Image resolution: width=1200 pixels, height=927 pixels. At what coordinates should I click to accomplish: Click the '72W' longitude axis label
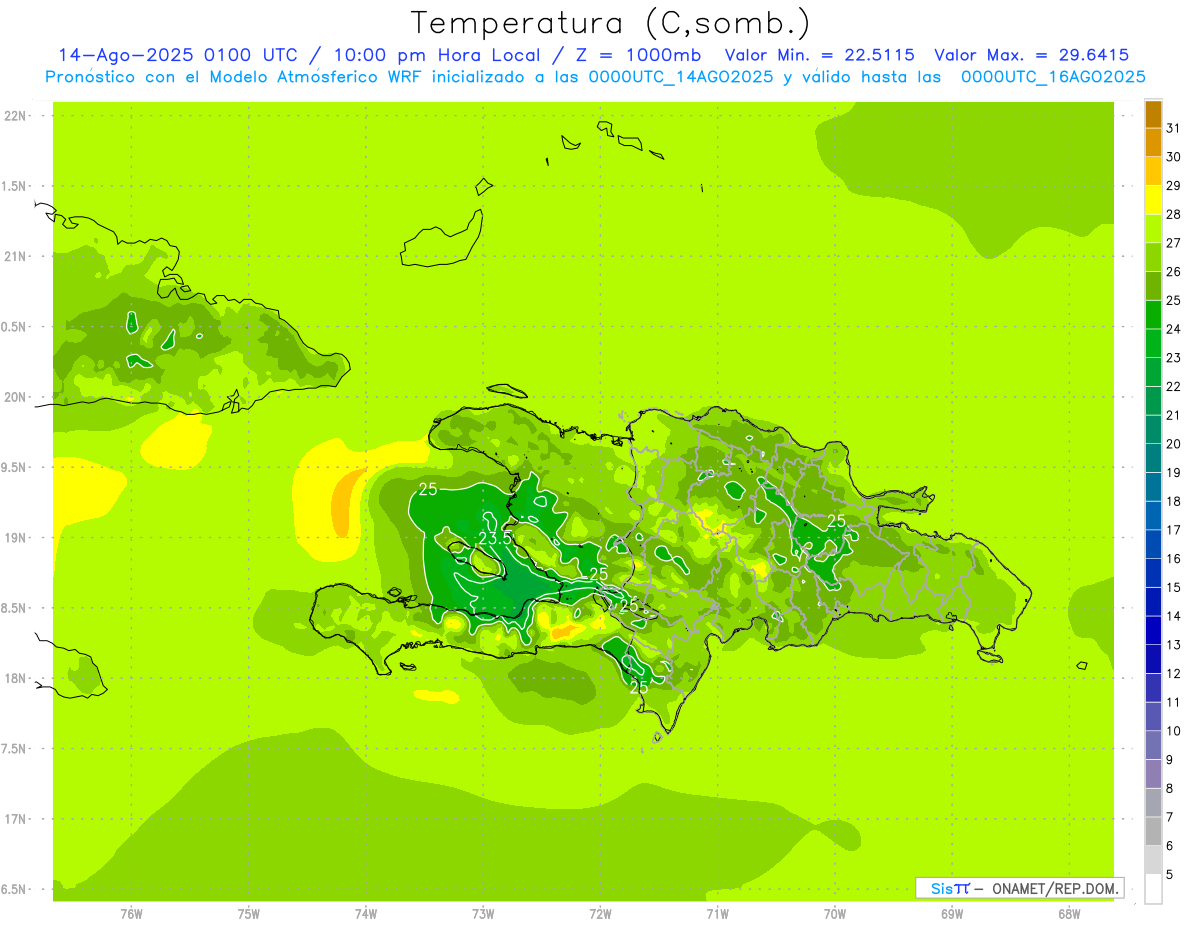[600, 914]
